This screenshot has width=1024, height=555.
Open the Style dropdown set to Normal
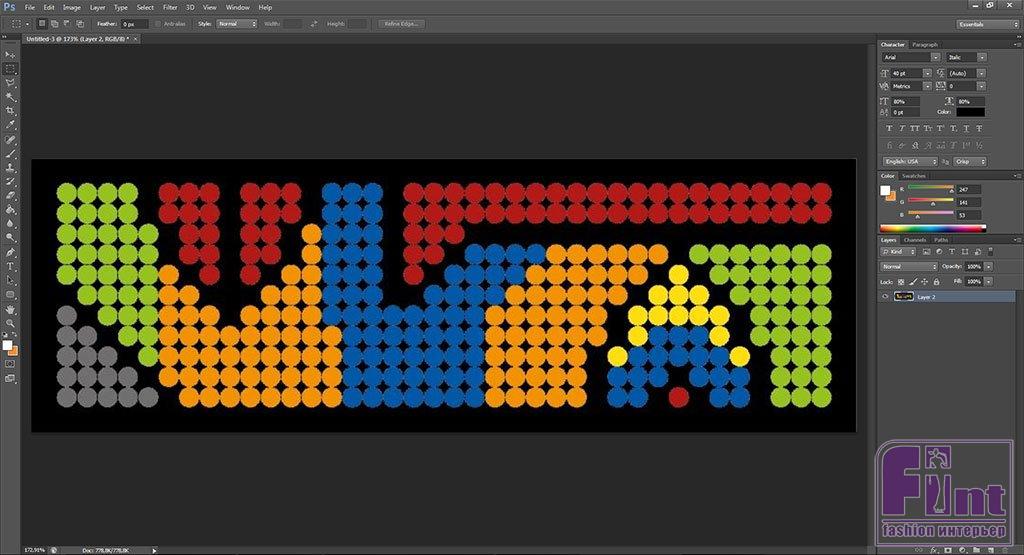coord(238,23)
